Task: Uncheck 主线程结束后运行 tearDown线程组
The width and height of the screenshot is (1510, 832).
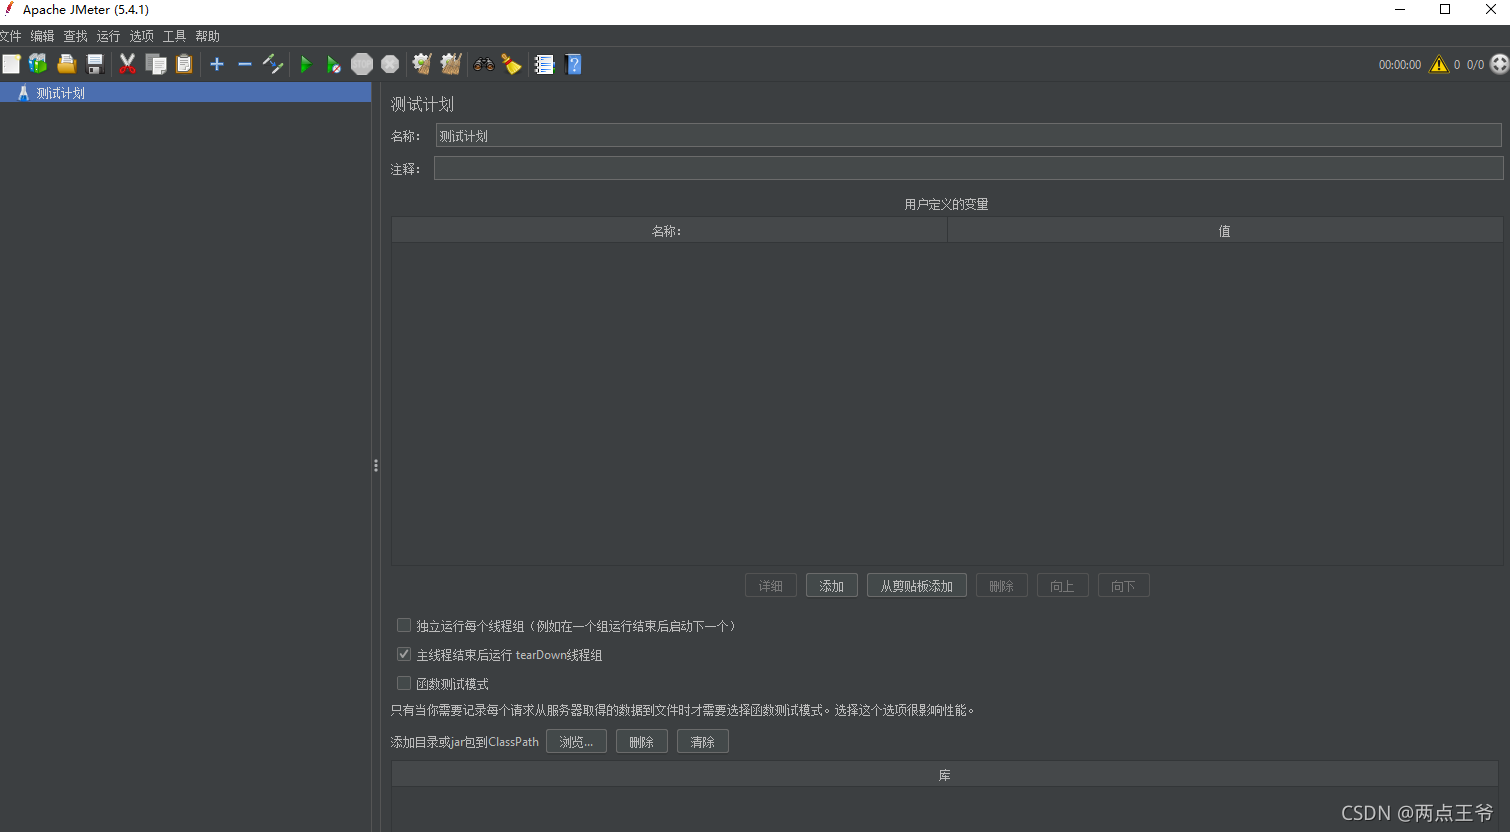Action: [x=404, y=654]
